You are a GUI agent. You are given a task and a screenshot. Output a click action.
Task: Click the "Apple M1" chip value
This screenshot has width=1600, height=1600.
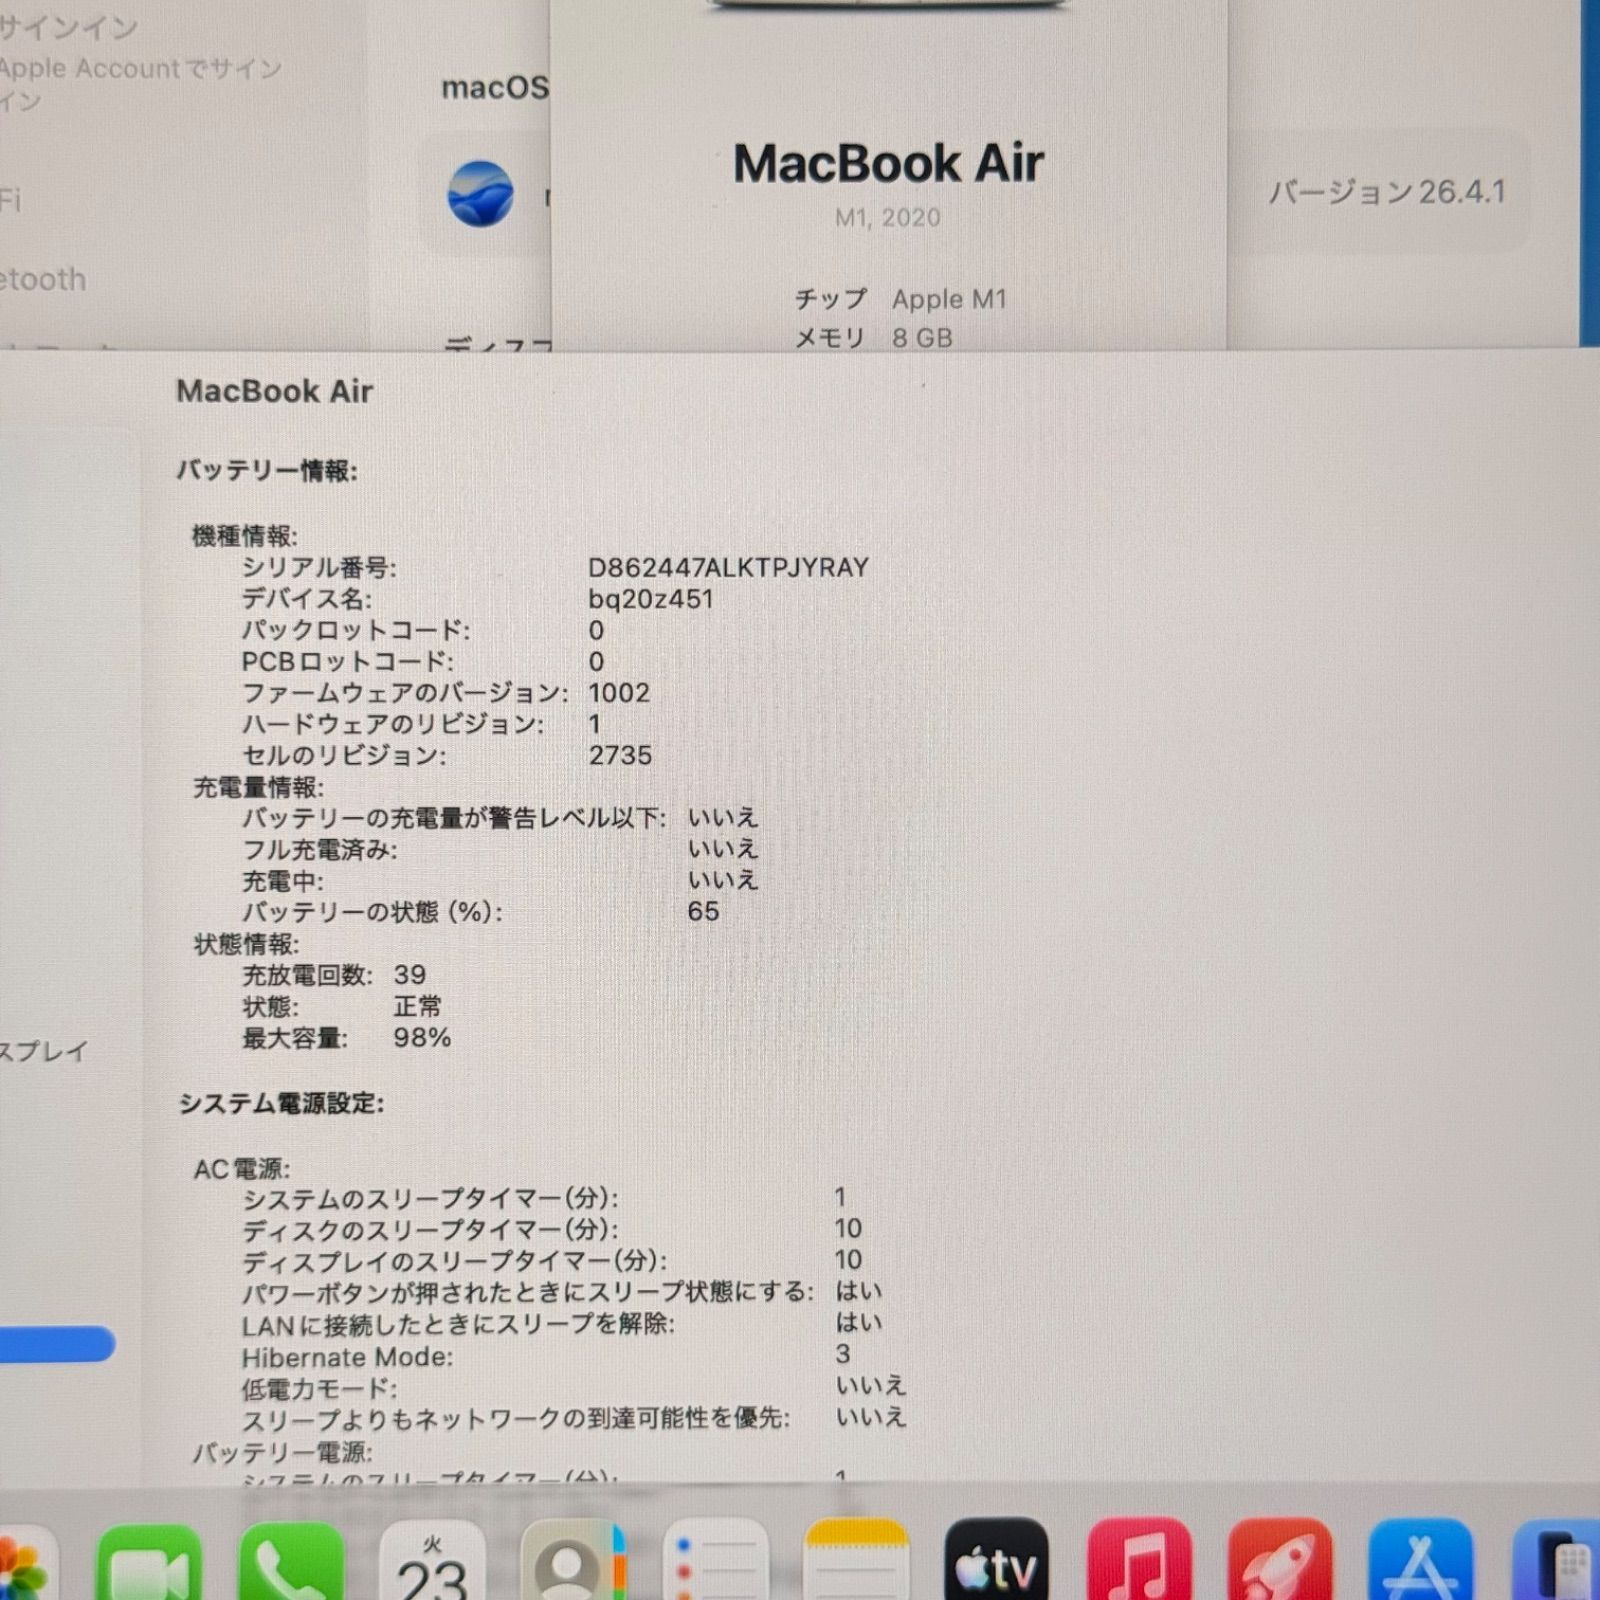[949, 299]
